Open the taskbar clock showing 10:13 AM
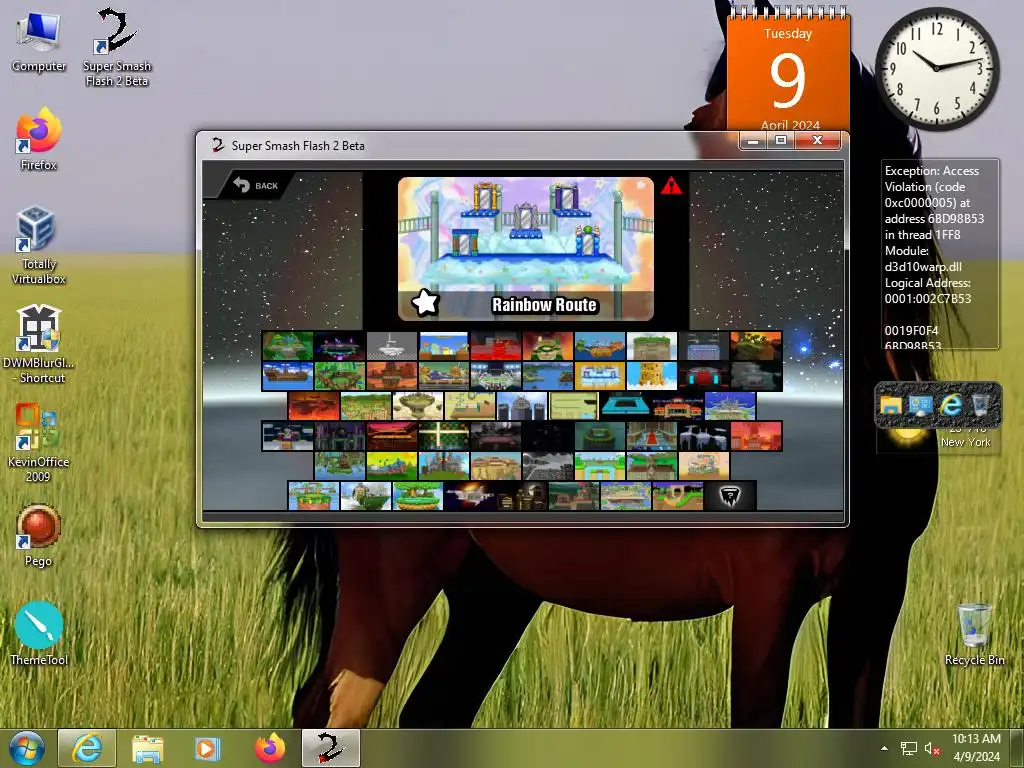Screen dimensions: 1024x768 tap(976, 748)
